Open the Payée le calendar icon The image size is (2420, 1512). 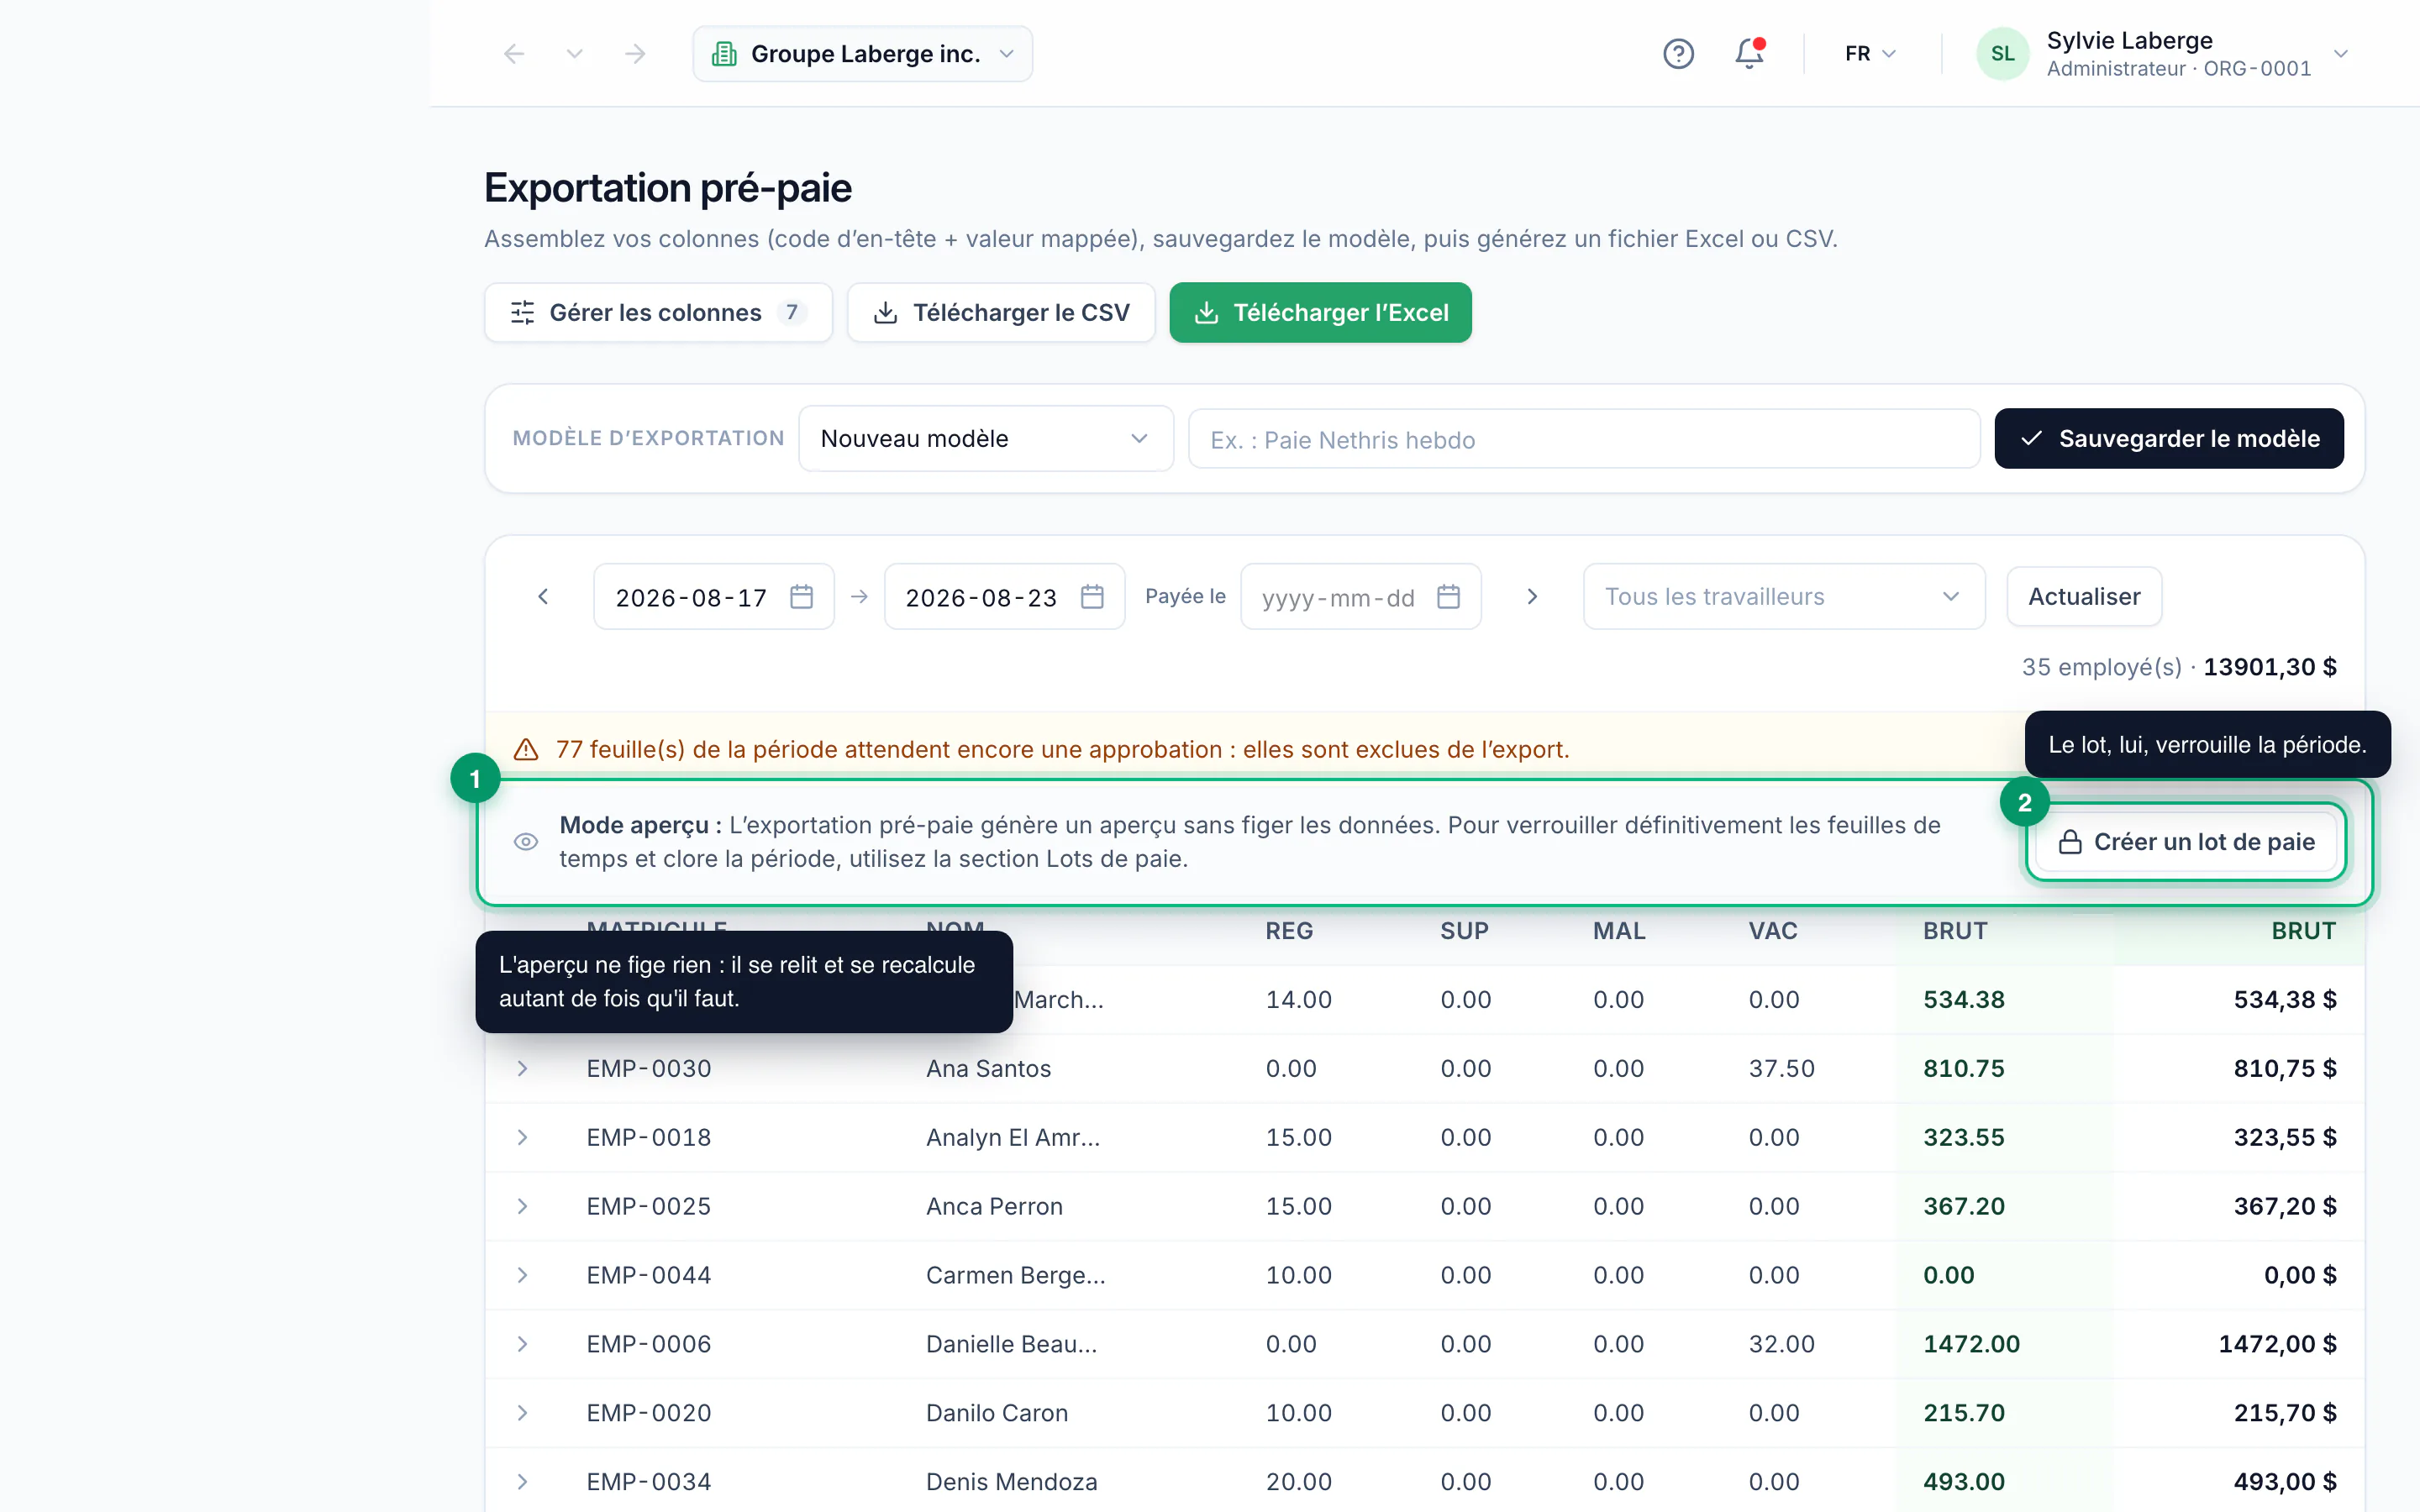pos(1448,597)
